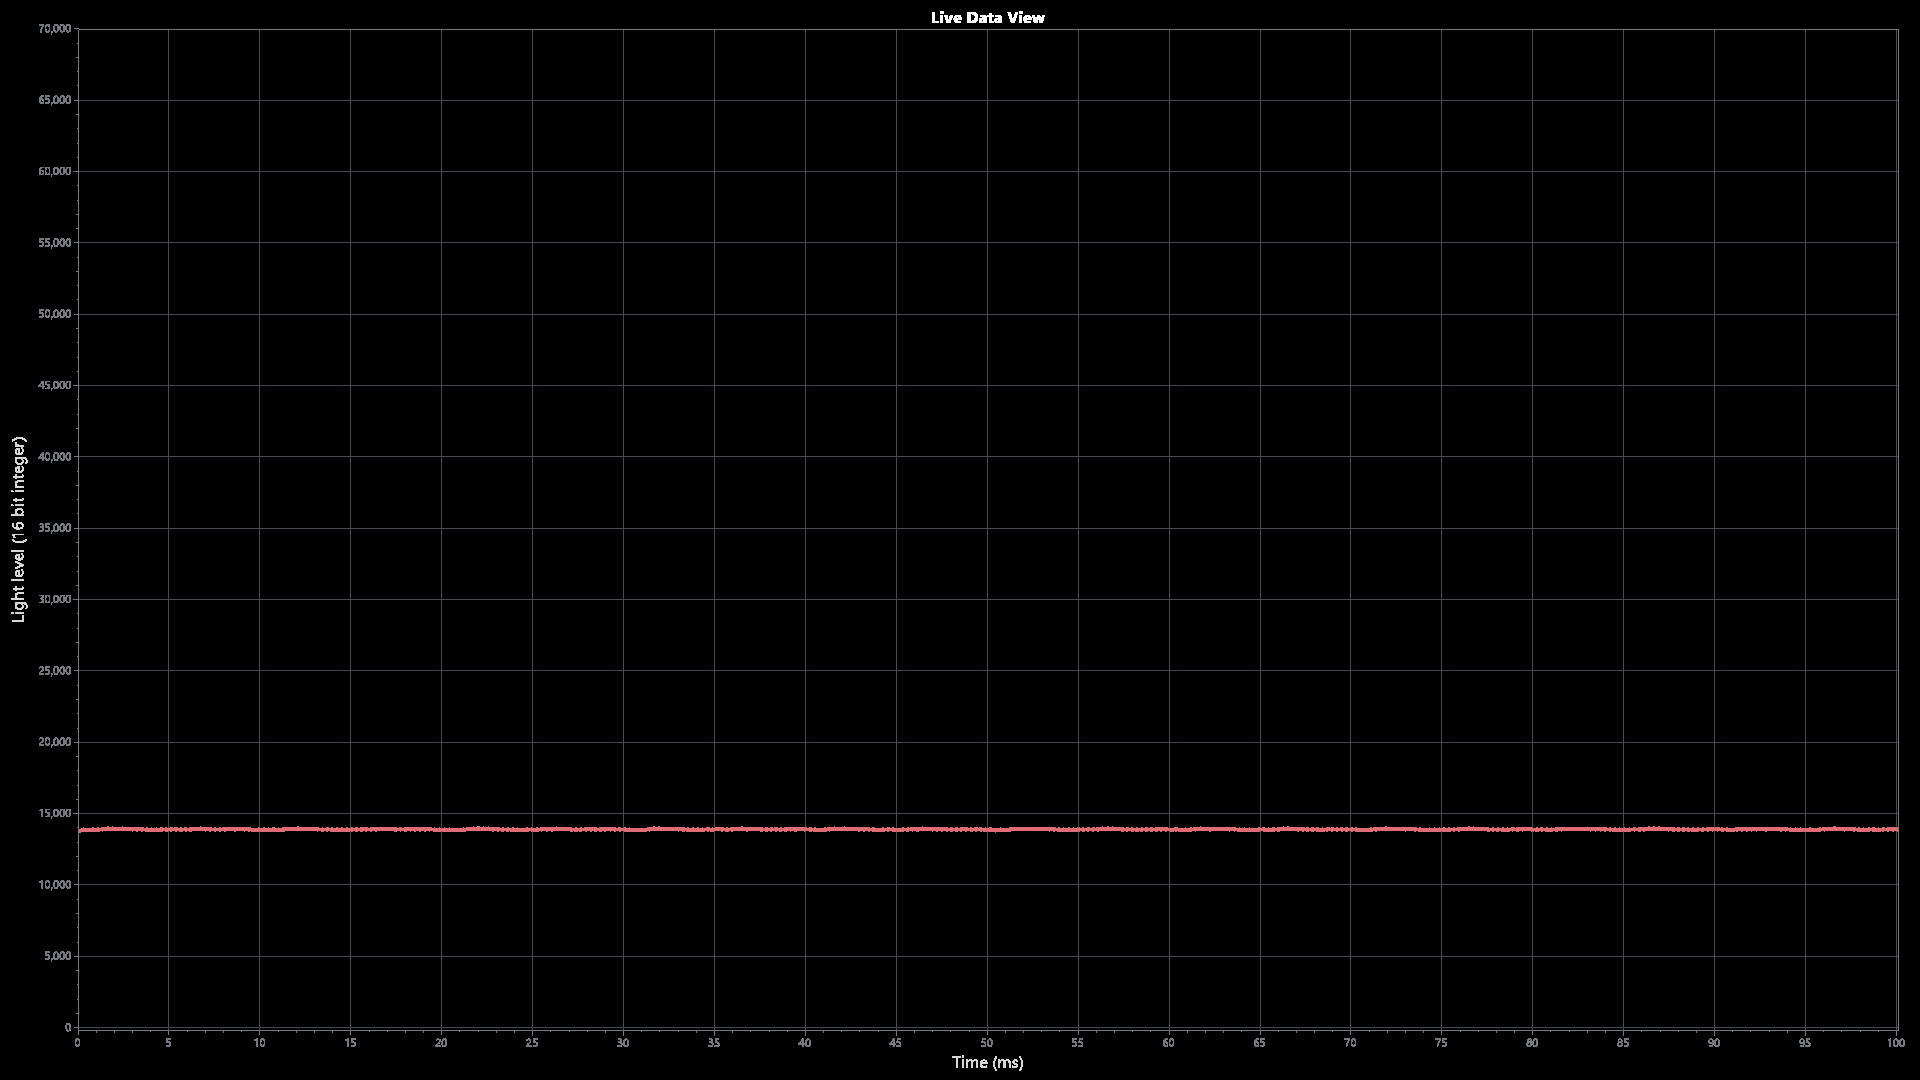Image resolution: width=1920 pixels, height=1080 pixels.
Task: Click the 90 tick label on time axis
Action: coord(1714,1043)
